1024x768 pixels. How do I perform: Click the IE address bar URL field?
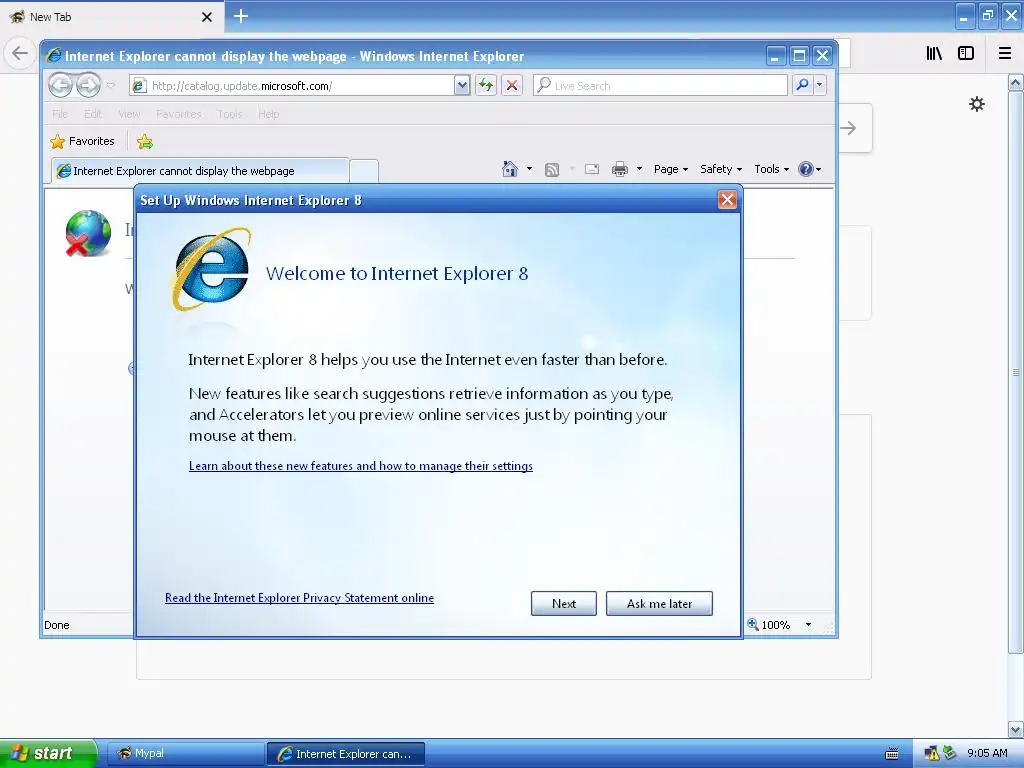pos(292,86)
